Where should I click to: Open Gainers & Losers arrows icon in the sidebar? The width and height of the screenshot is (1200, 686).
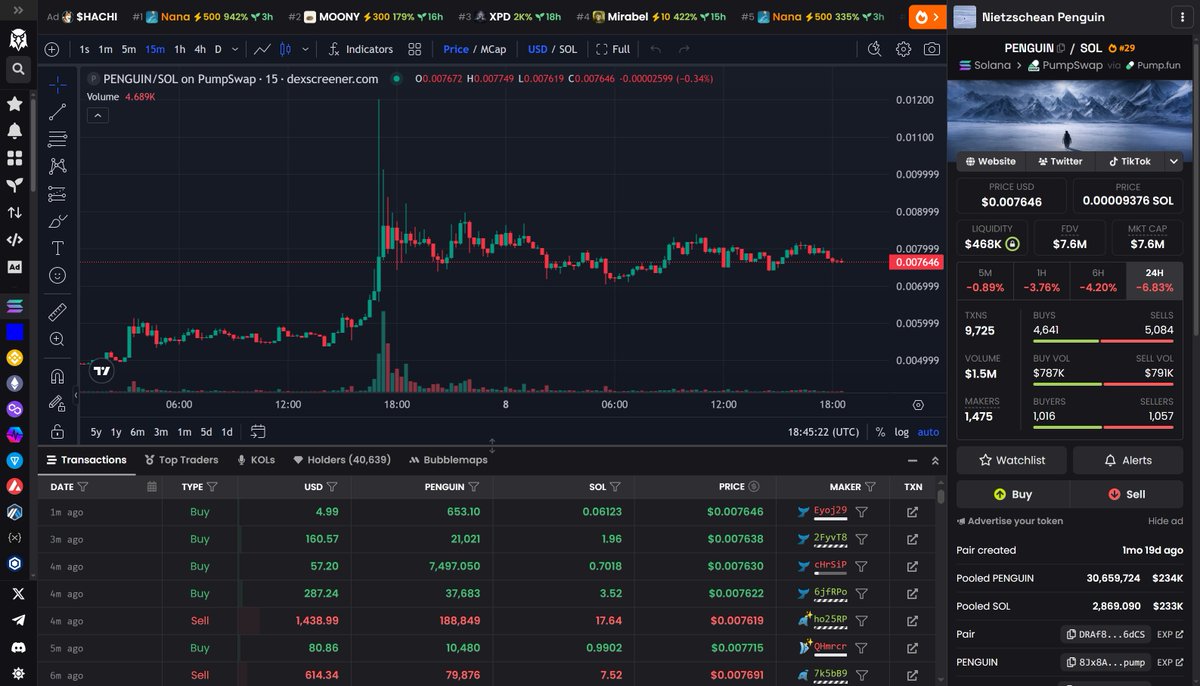(x=15, y=212)
